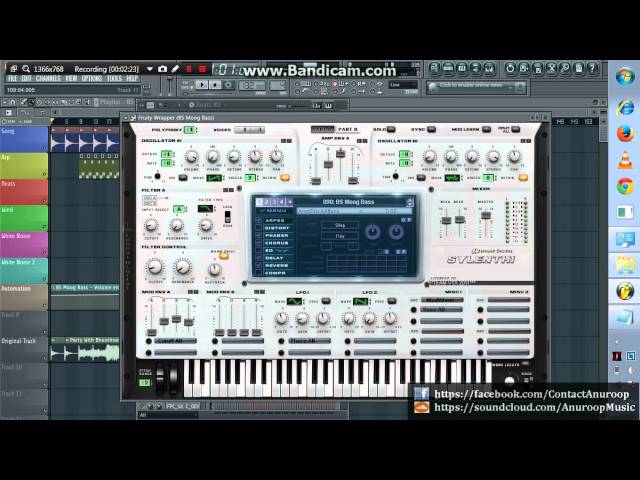Open the VIEW menu

71,78
